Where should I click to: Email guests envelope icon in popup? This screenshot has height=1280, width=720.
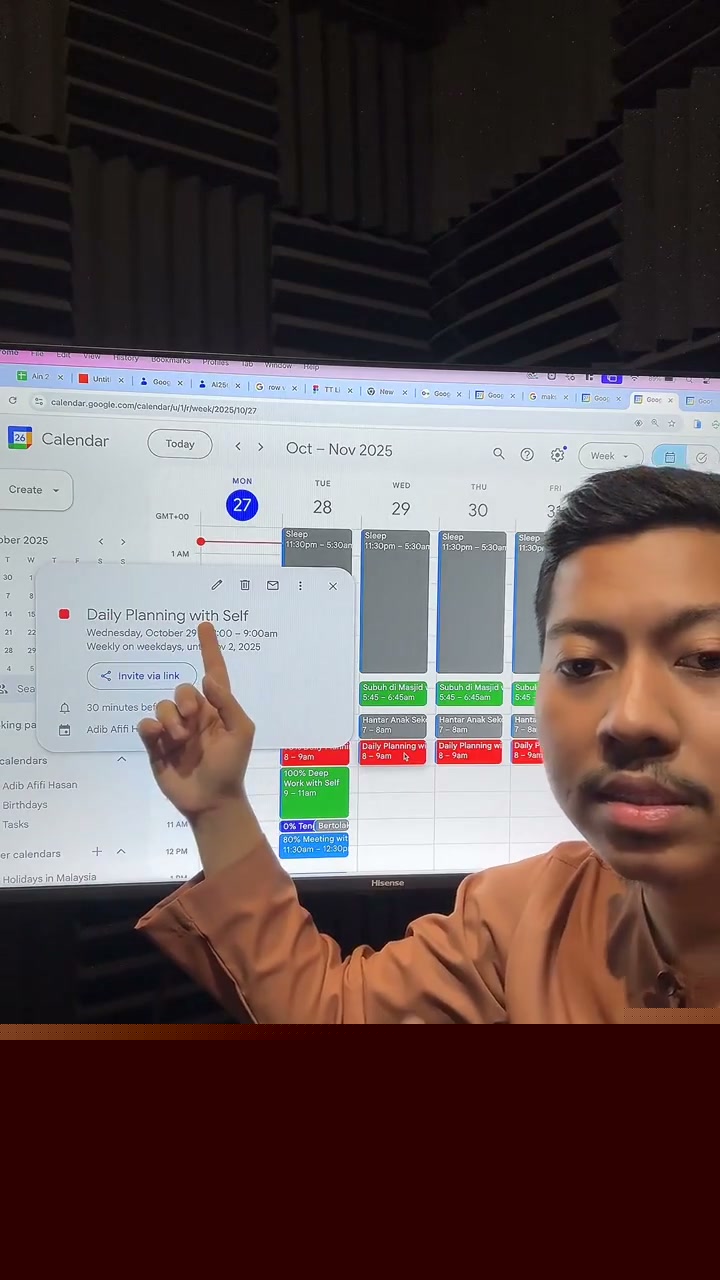(x=272, y=586)
